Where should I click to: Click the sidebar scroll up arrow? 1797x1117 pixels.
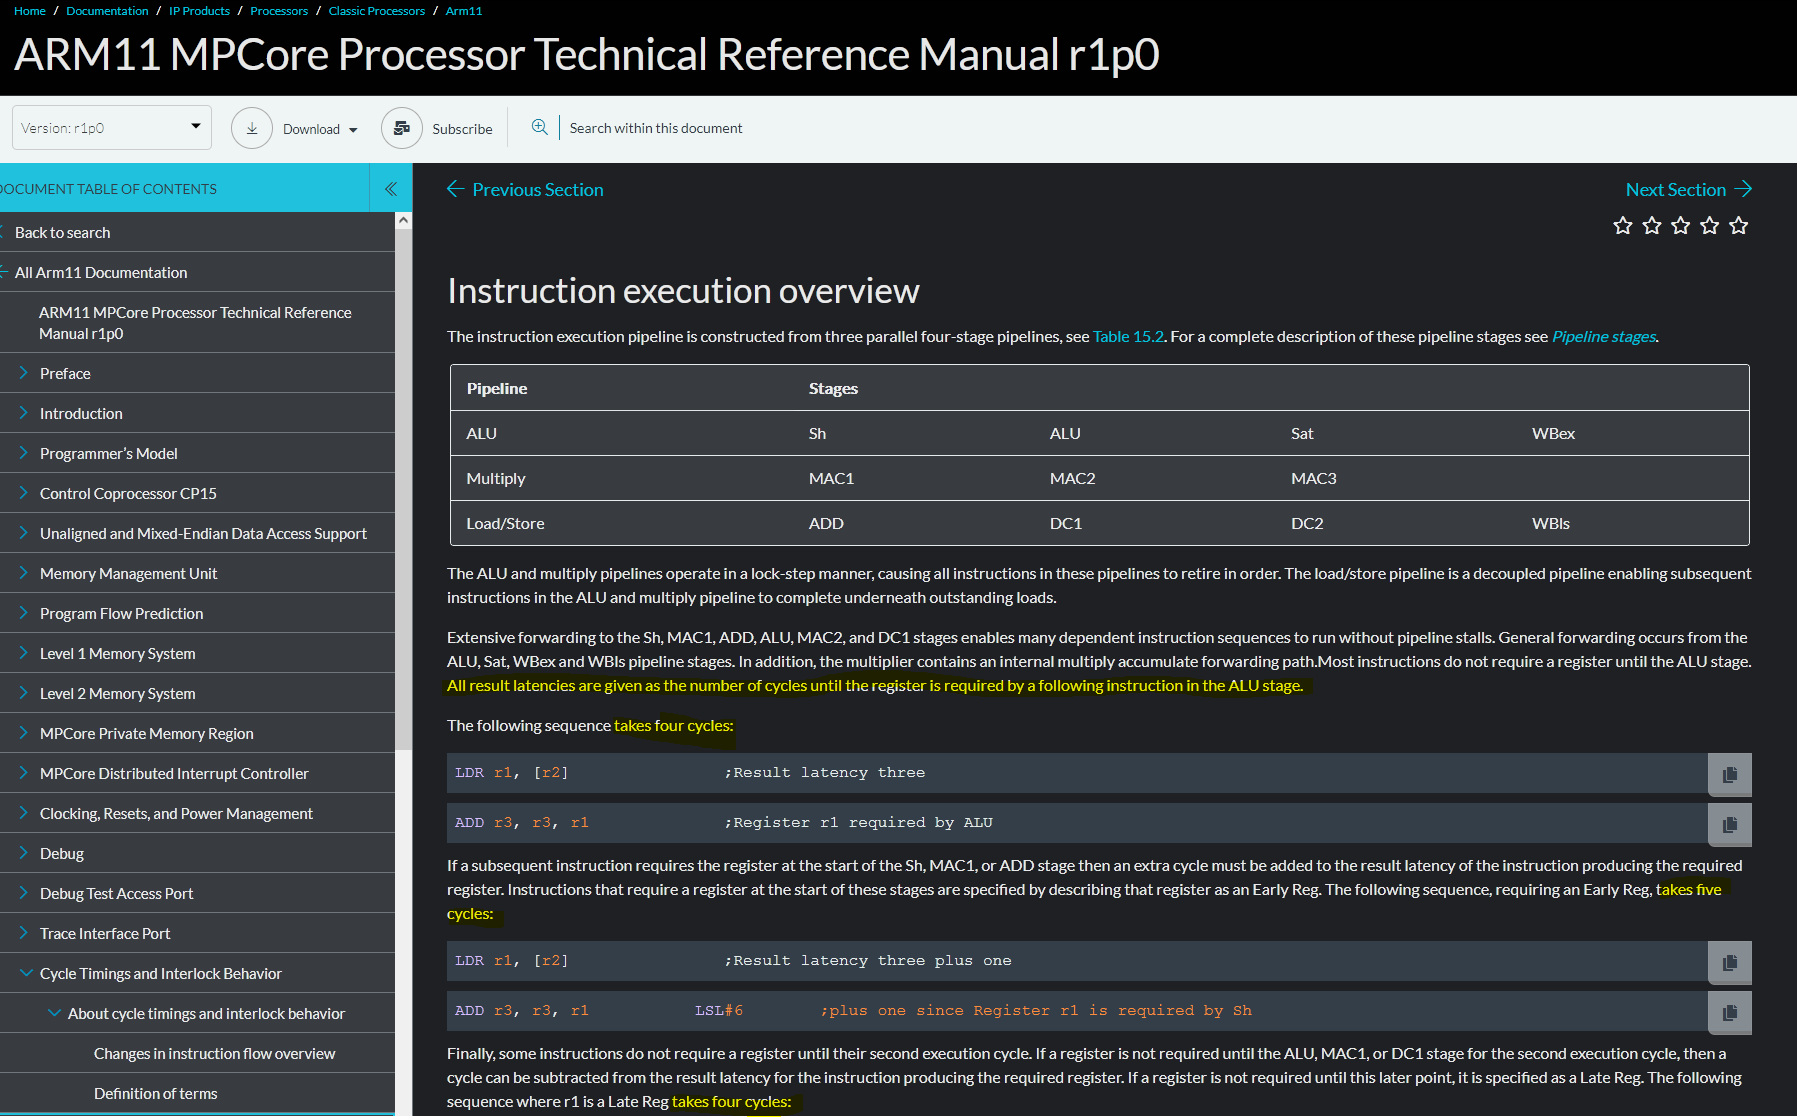(x=403, y=220)
